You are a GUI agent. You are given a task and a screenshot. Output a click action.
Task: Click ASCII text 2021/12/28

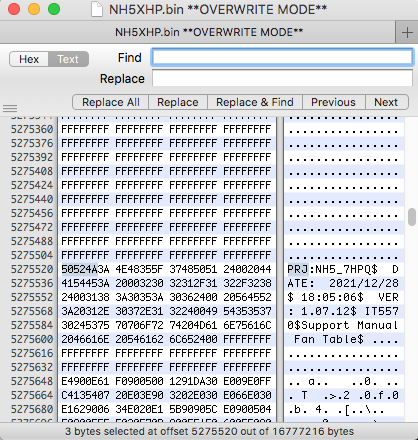point(364,283)
